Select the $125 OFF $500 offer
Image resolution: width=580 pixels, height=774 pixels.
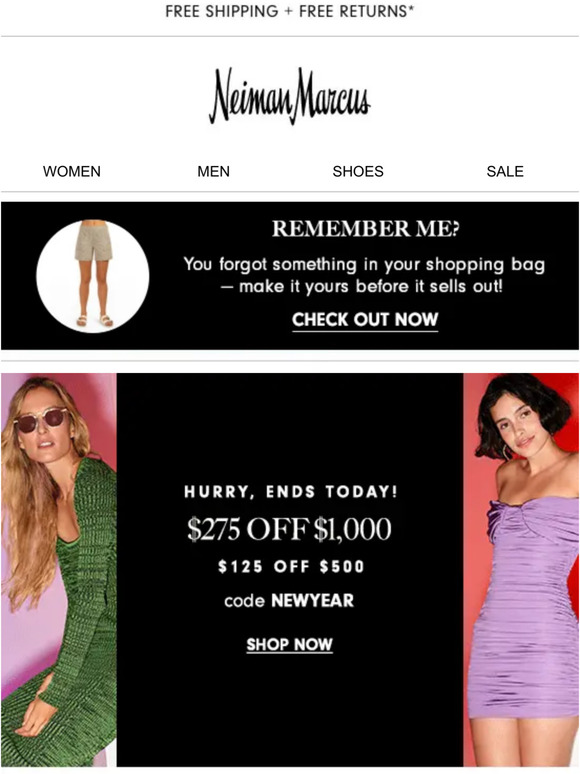(x=291, y=566)
